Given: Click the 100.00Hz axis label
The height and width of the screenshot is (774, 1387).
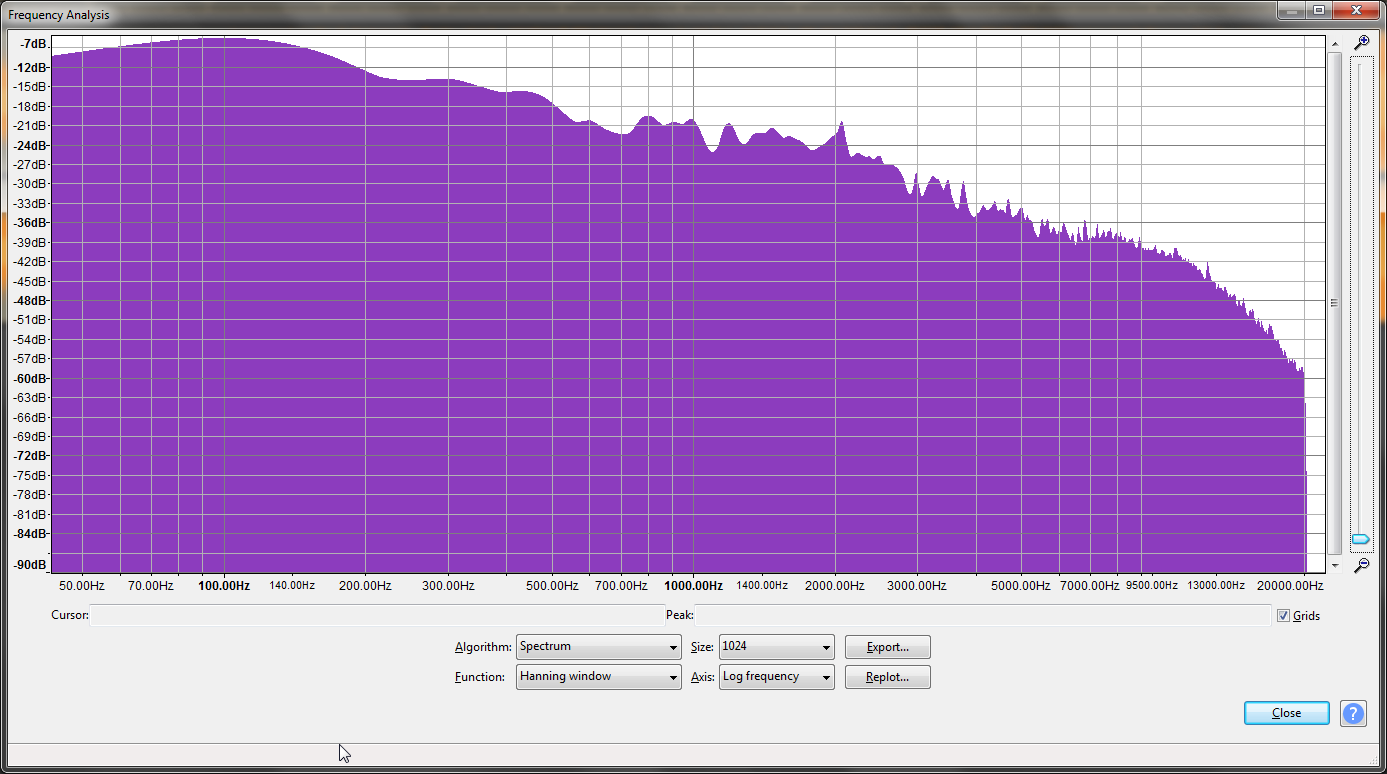Looking at the screenshot, I should [224, 586].
